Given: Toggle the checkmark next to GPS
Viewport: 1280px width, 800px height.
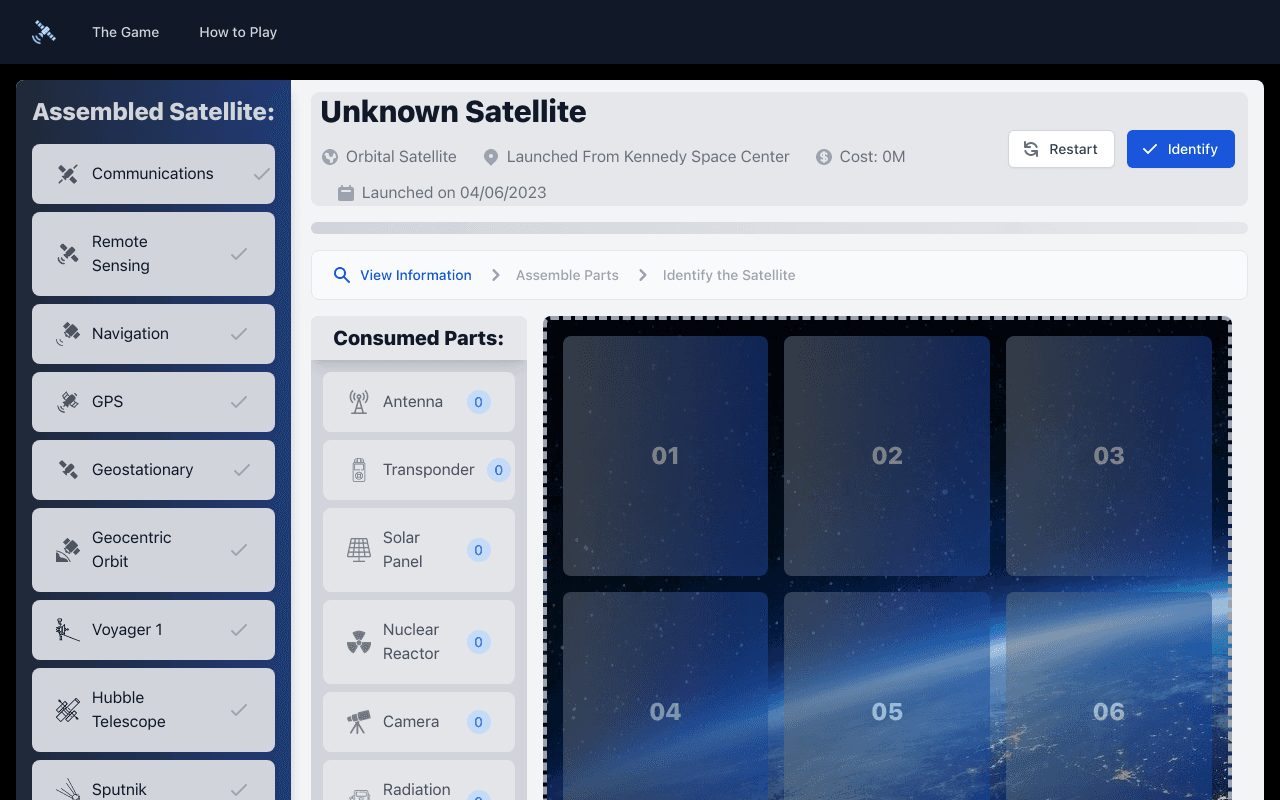Looking at the screenshot, I should coord(239,401).
